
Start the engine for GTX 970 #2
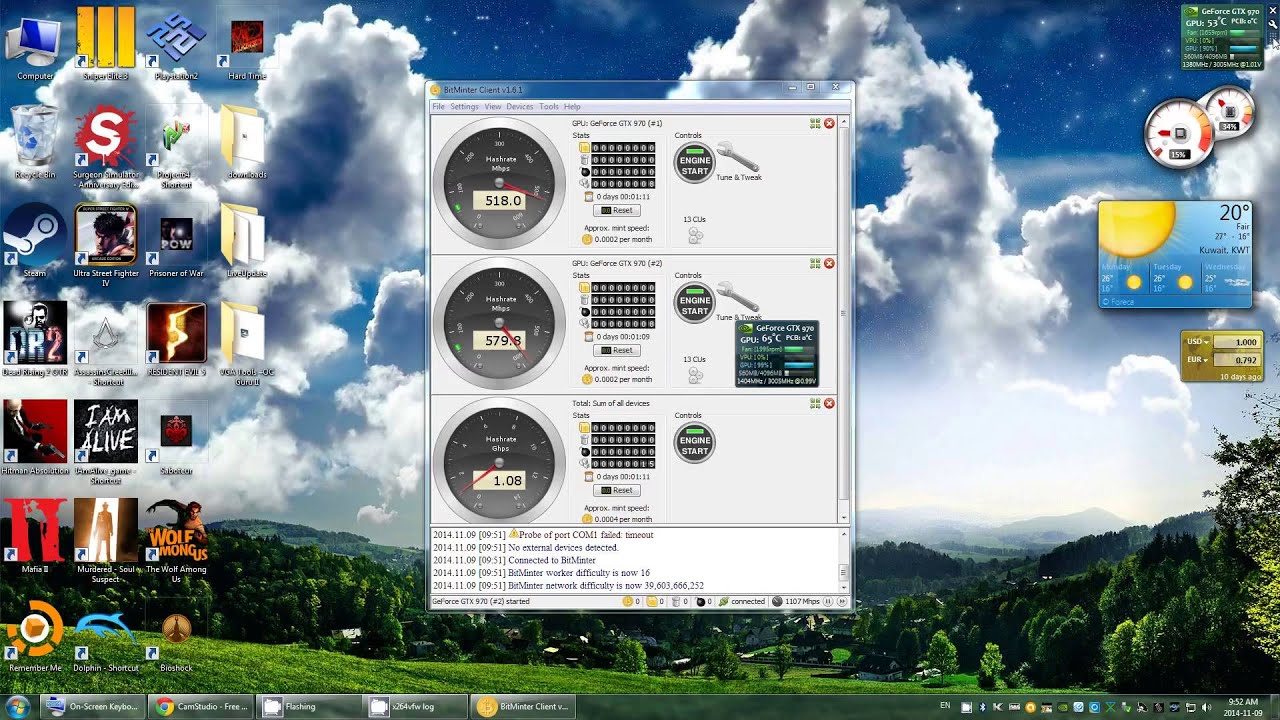click(695, 304)
